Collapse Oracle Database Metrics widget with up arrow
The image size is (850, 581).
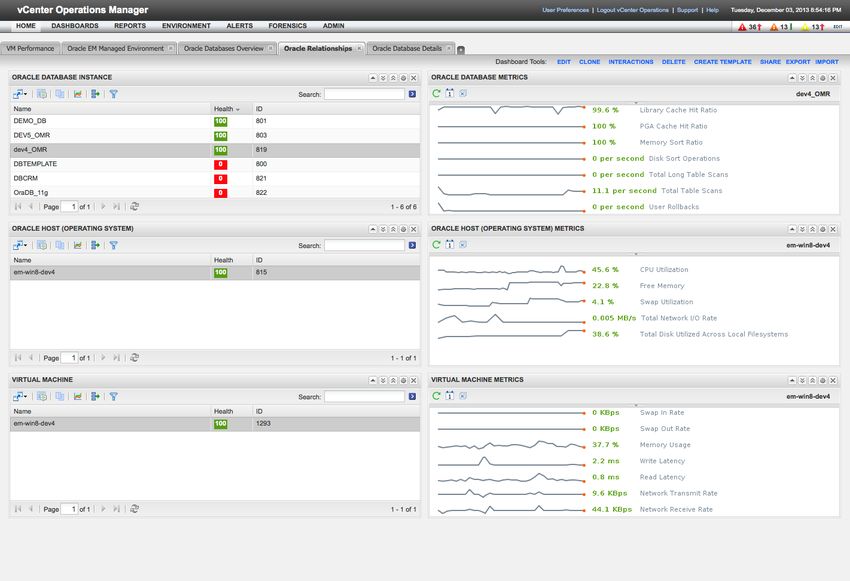click(x=793, y=78)
